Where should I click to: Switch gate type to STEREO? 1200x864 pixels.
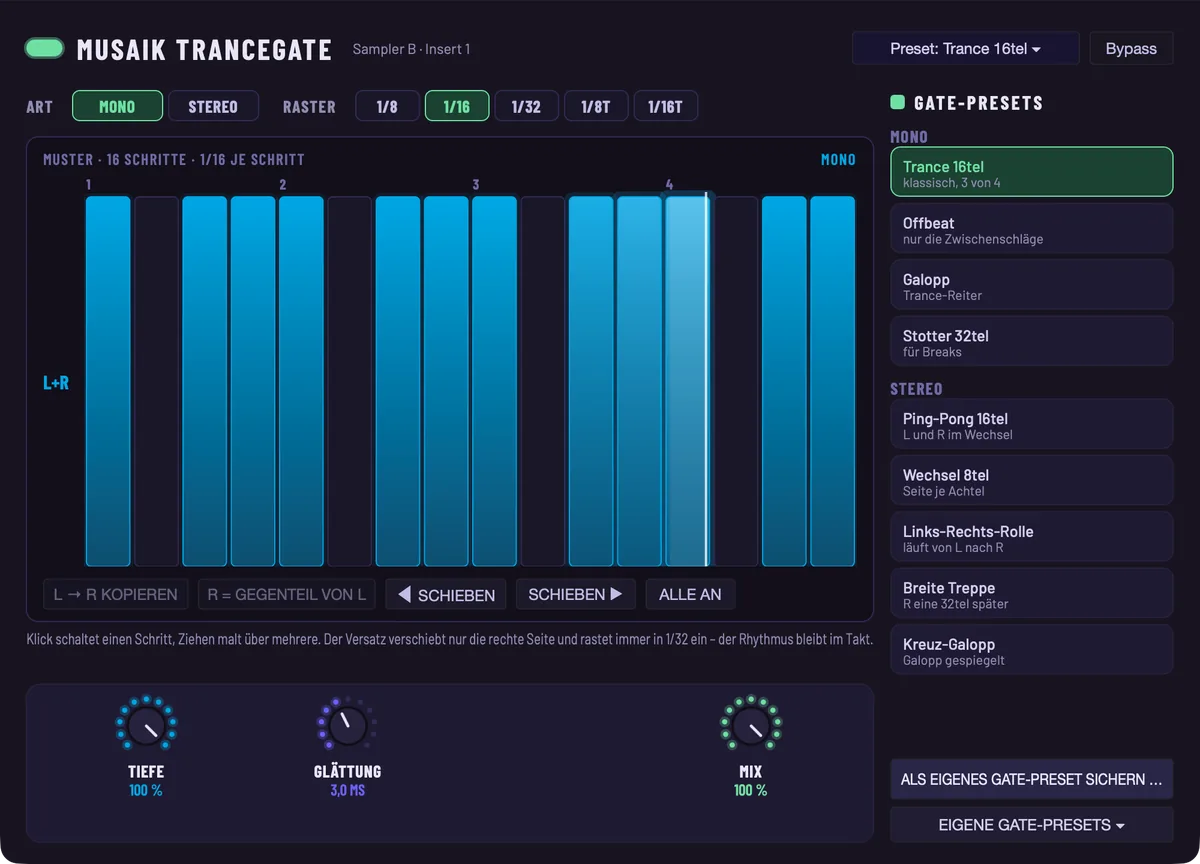213,106
